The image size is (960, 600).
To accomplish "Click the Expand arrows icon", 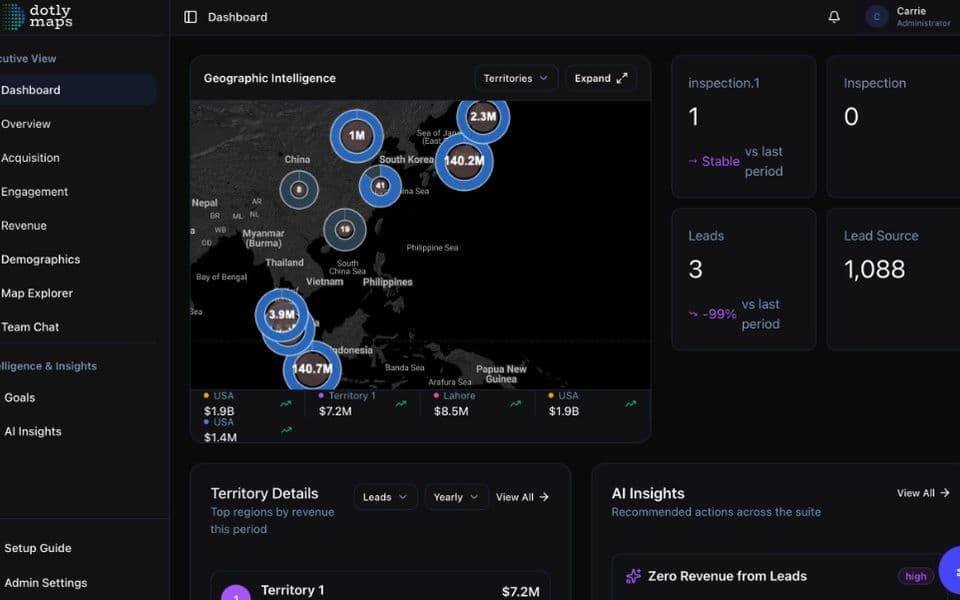I will pos(622,78).
